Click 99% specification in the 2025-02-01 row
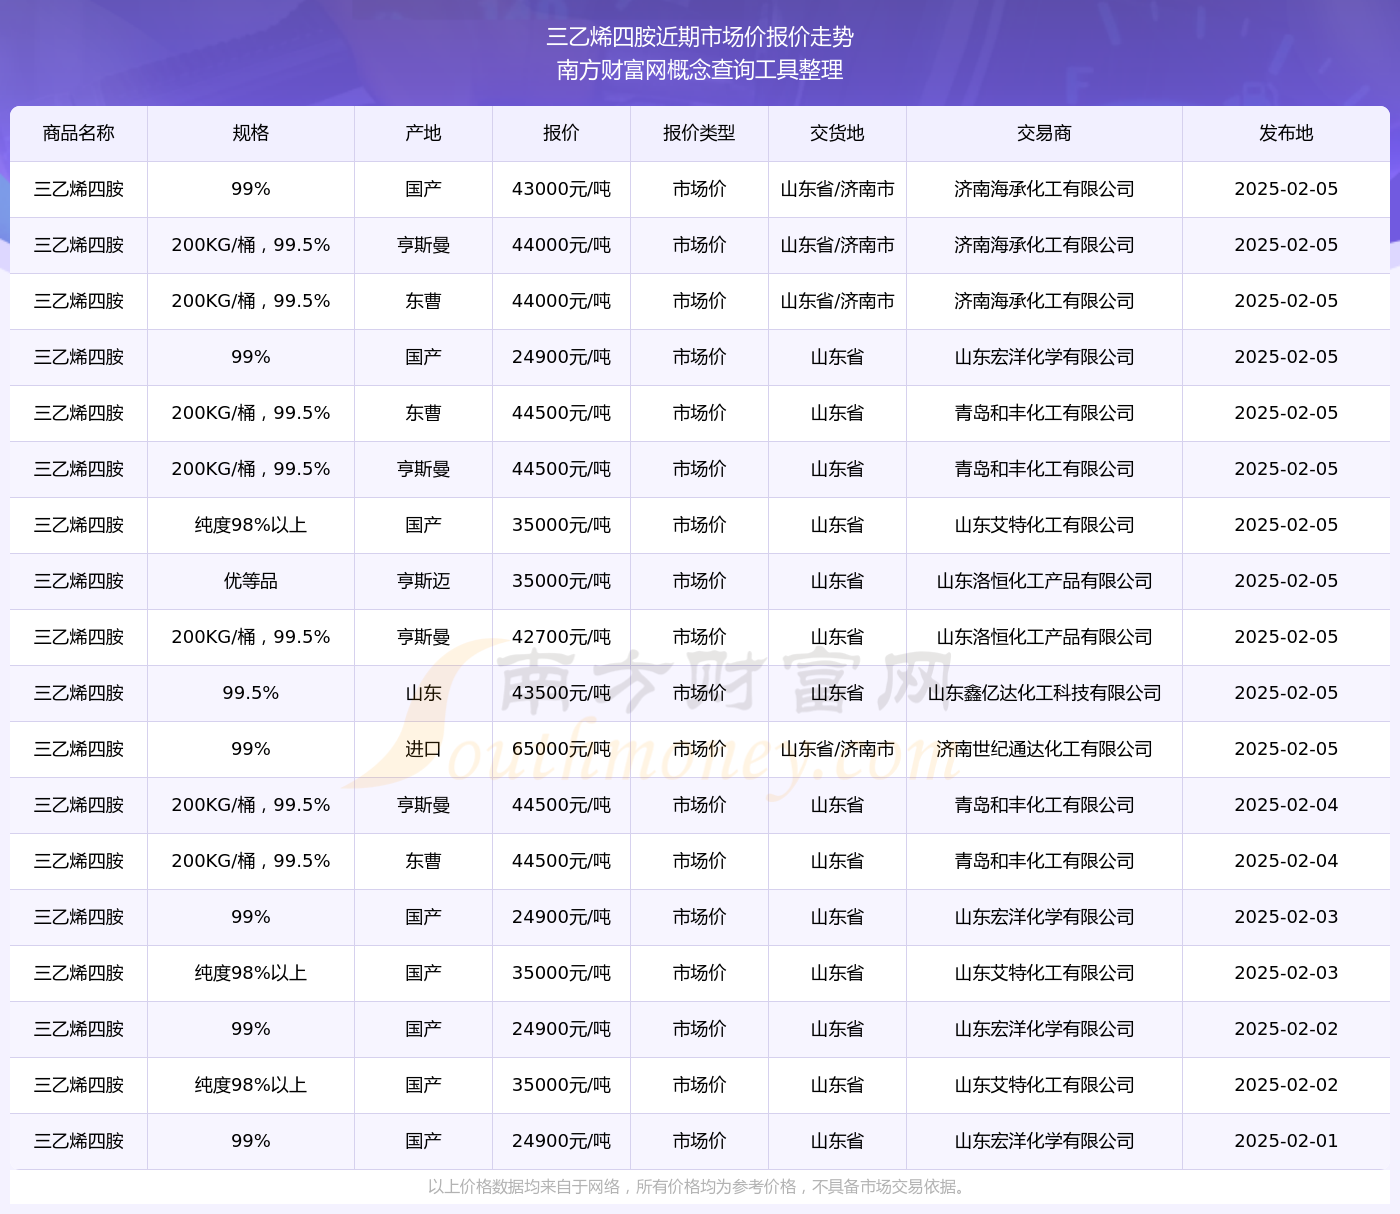Screen dimensions: 1400x1214 [251, 1141]
